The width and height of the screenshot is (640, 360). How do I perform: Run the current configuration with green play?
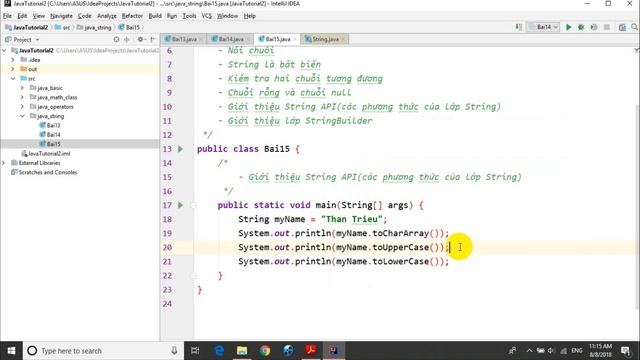[568, 27]
